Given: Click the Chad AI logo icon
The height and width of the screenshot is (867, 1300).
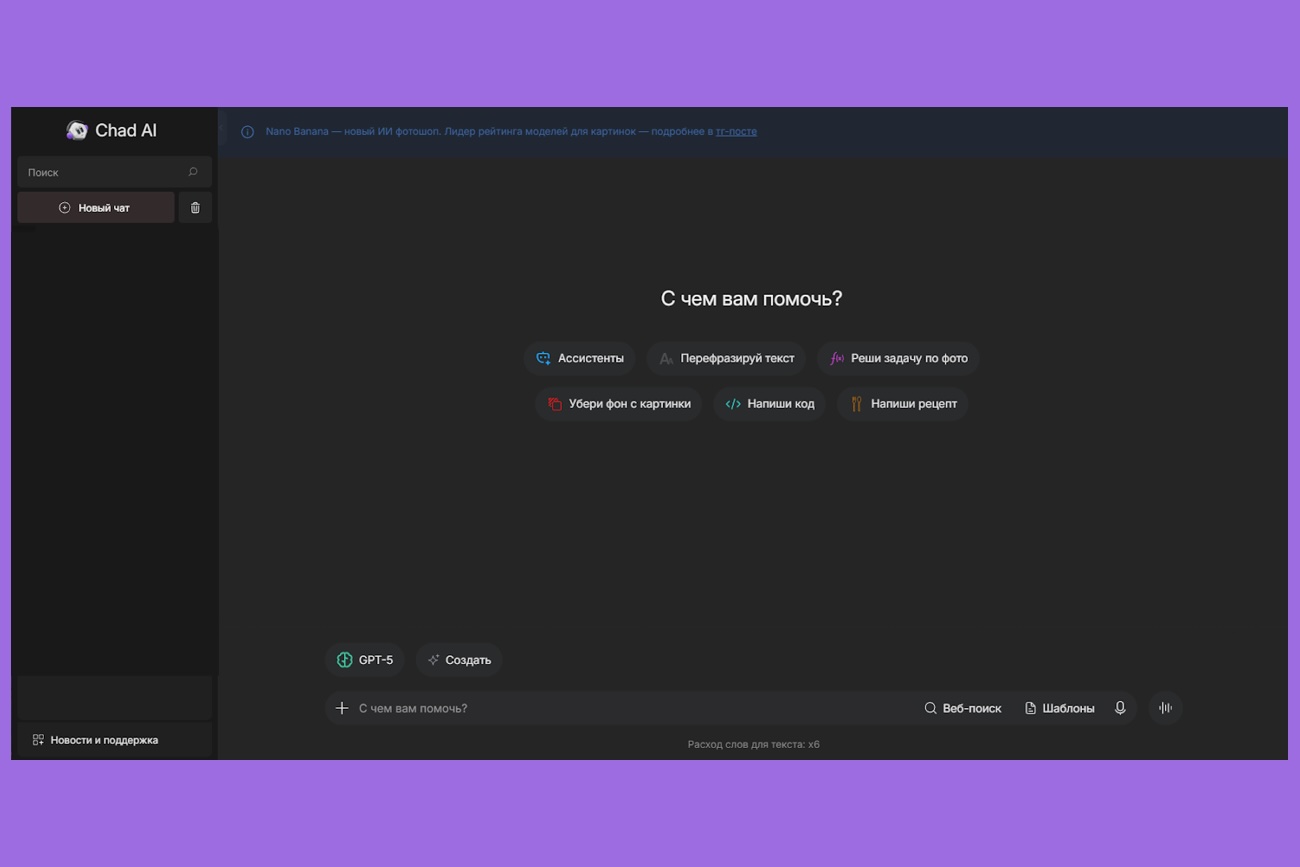Looking at the screenshot, I should click(77, 131).
